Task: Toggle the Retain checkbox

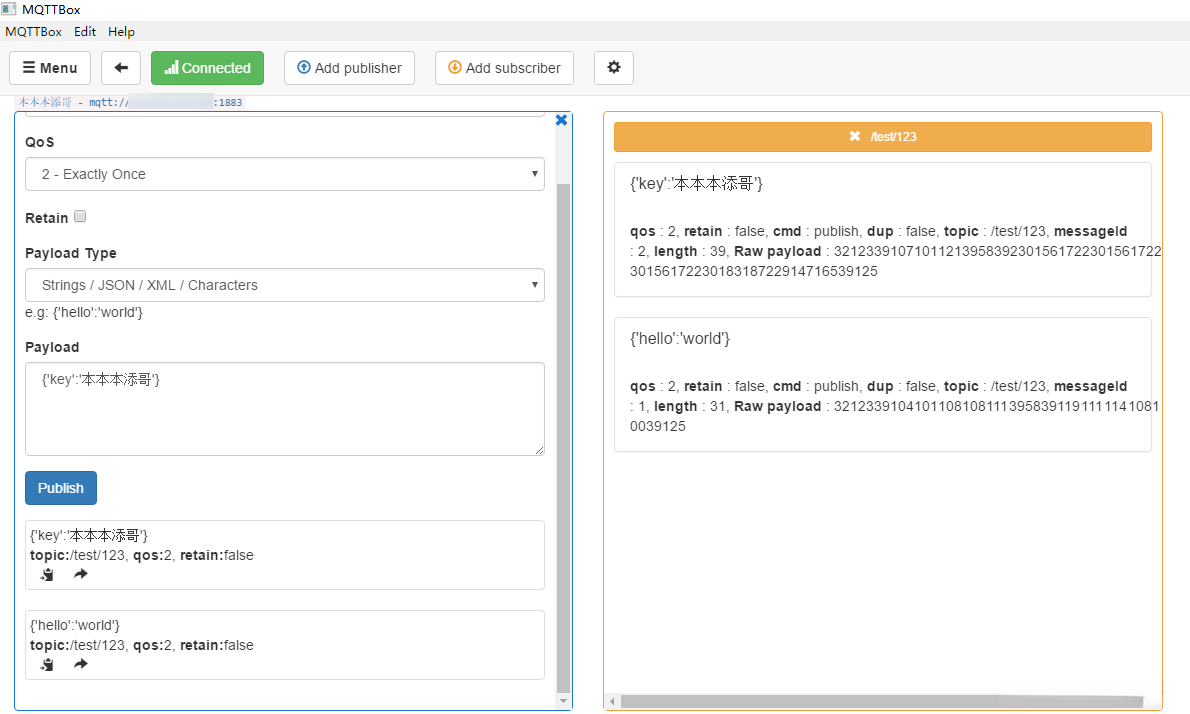Action: tap(80, 217)
